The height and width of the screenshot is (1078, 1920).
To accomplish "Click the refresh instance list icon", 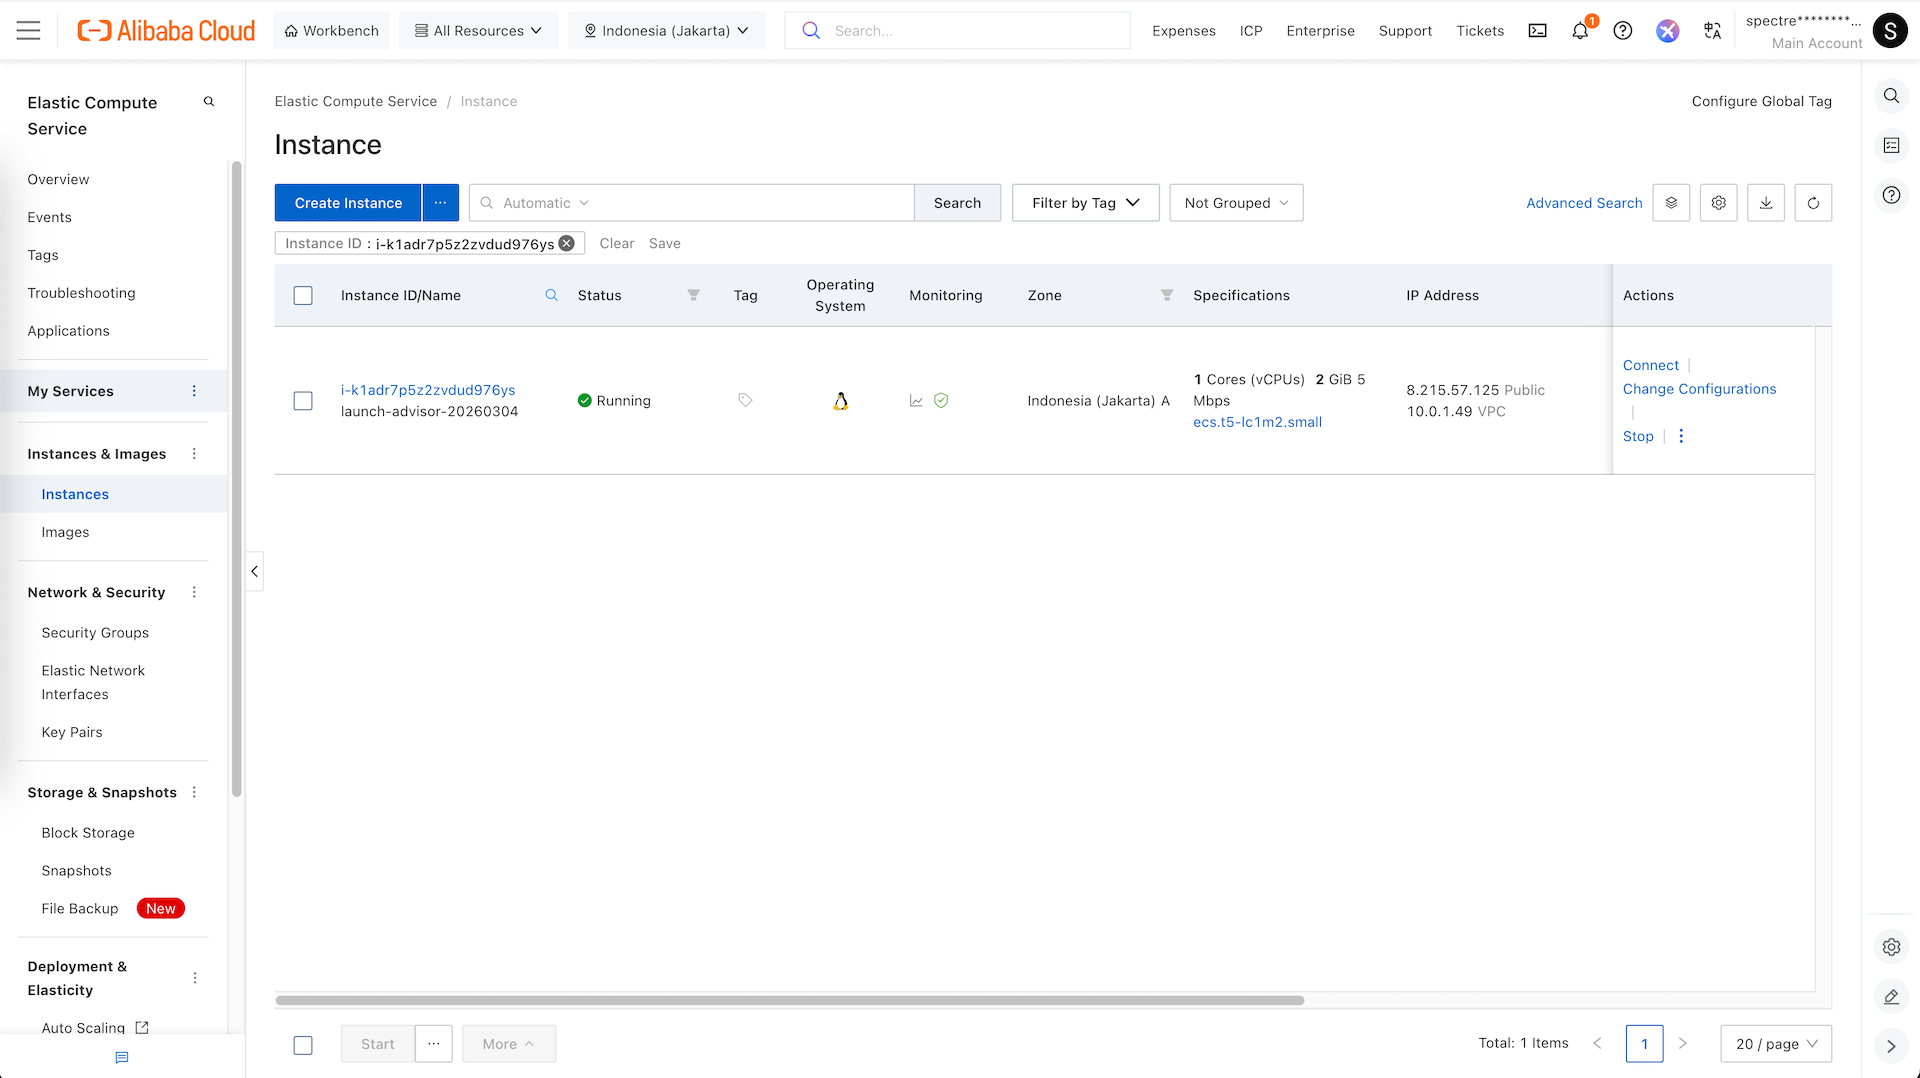I will [1813, 203].
